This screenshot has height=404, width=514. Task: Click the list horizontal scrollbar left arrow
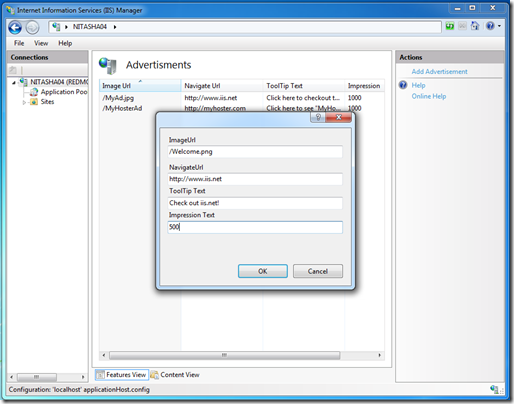[104, 355]
